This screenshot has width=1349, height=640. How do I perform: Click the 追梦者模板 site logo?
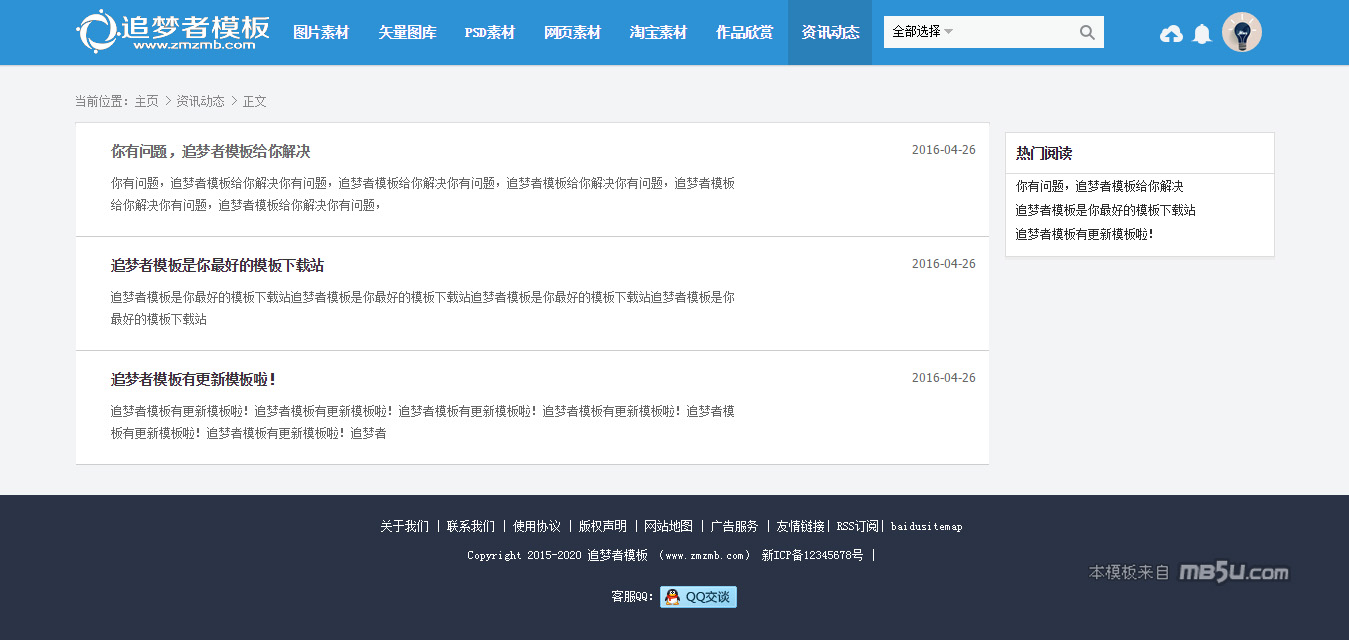173,32
